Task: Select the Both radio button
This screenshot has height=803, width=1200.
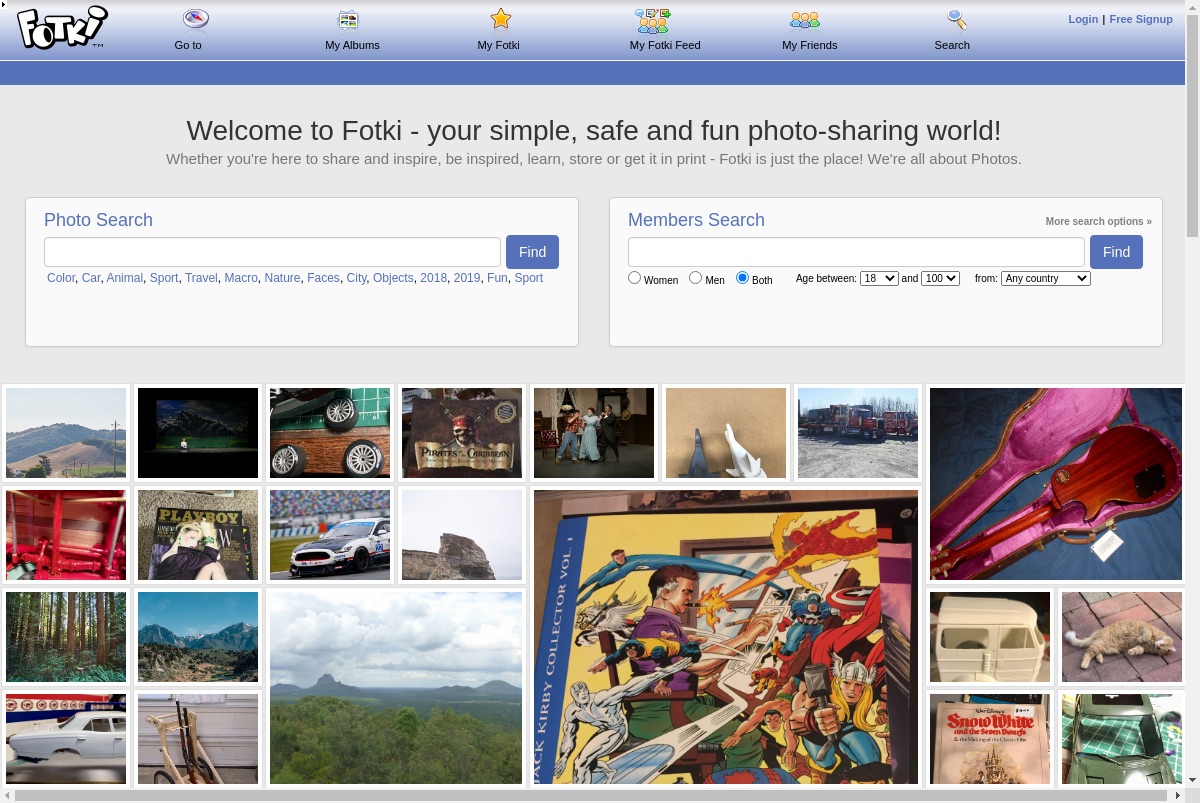Action: (742, 278)
